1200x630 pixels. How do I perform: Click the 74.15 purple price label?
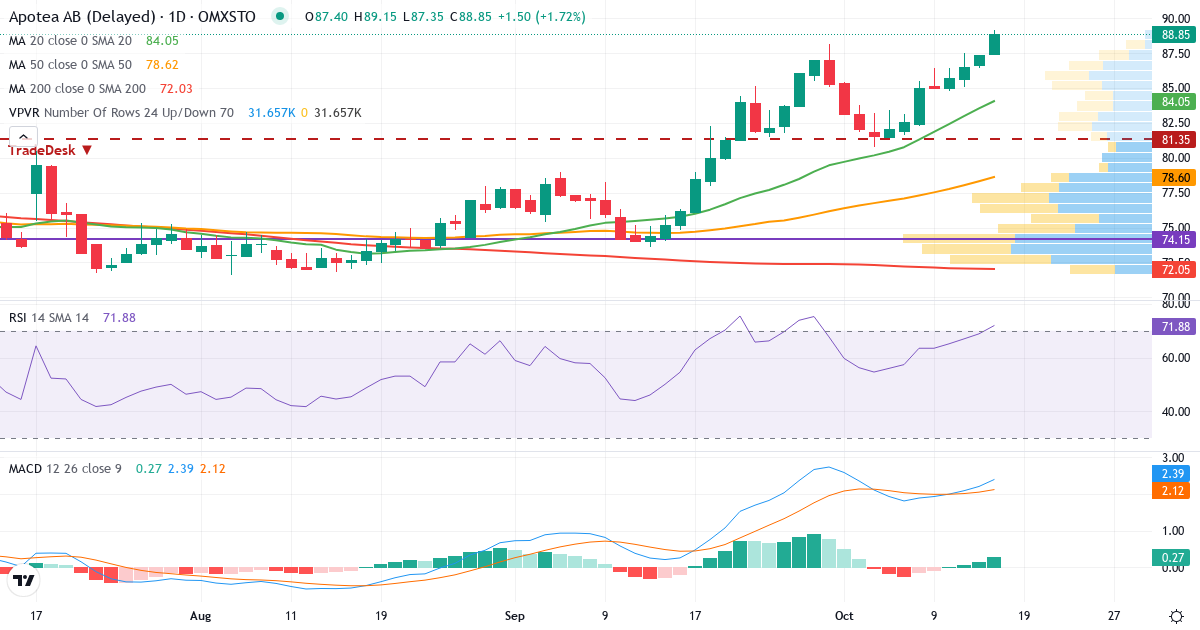click(x=1174, y=240)
